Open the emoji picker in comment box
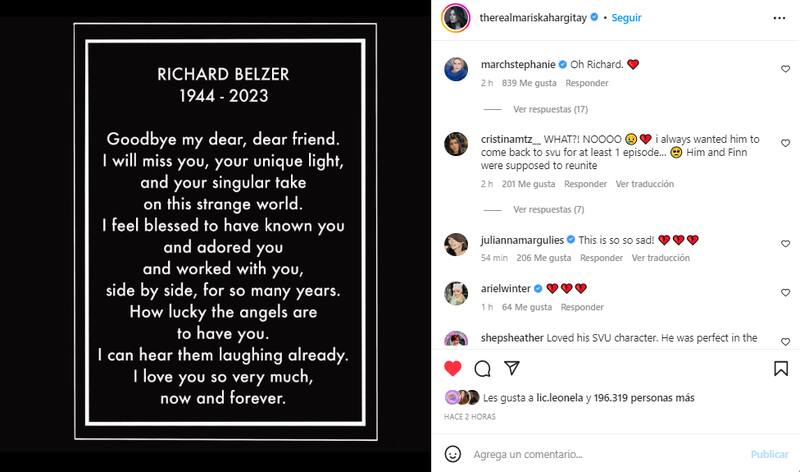The image size is (800, 472). pos(453,454)
